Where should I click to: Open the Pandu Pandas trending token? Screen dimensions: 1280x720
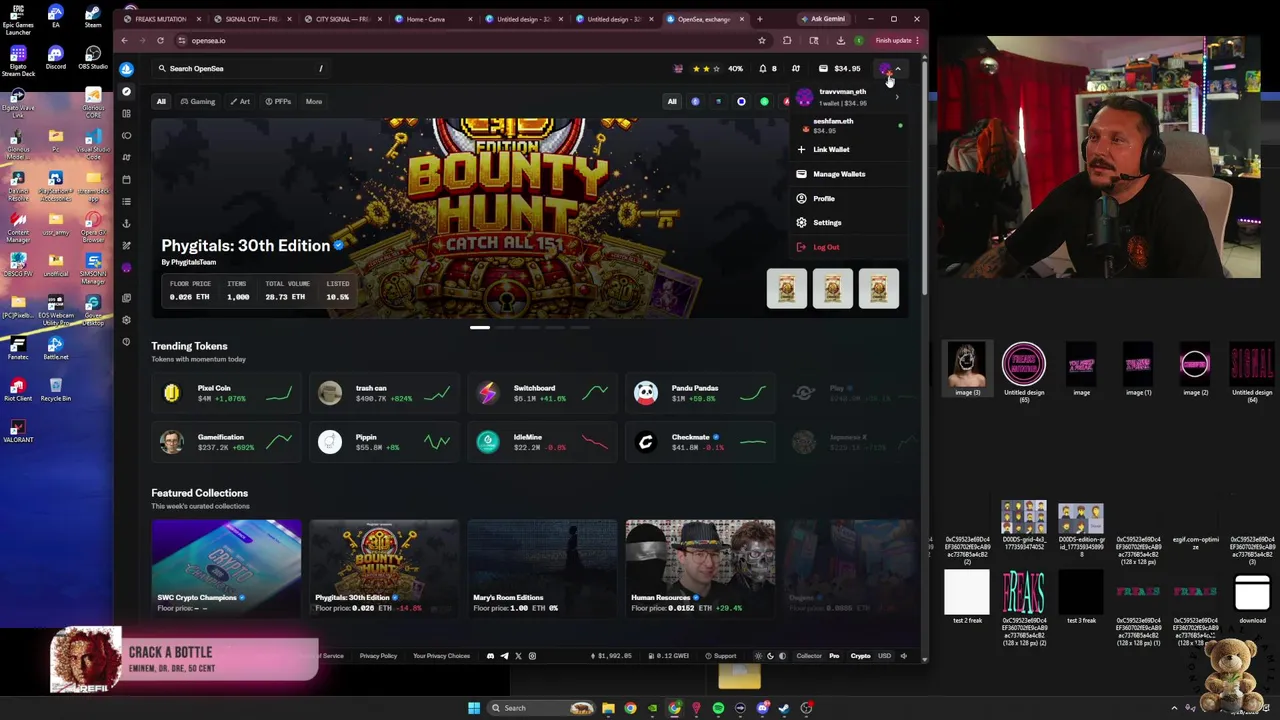point(699,393)
